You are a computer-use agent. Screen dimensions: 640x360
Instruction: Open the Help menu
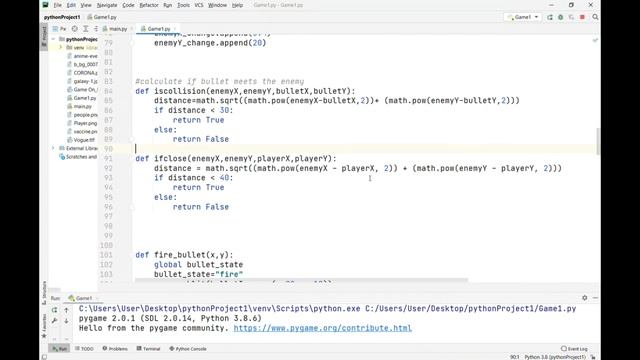(x=237, y=5)
